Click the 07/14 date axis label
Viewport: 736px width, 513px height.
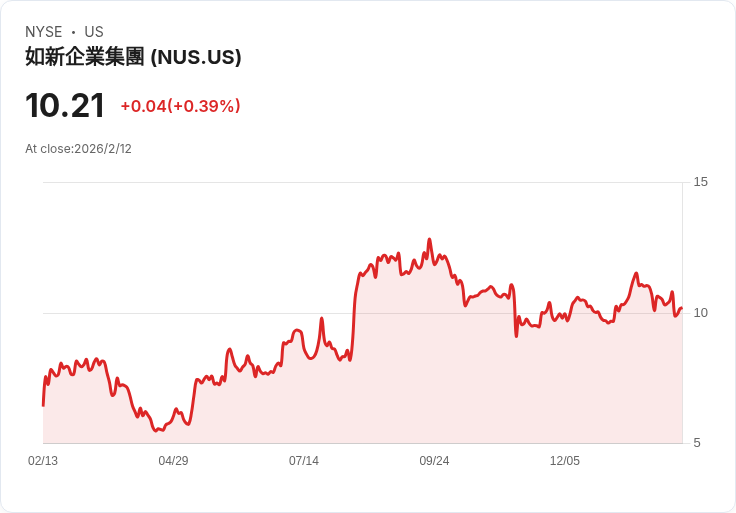[304, 461]
